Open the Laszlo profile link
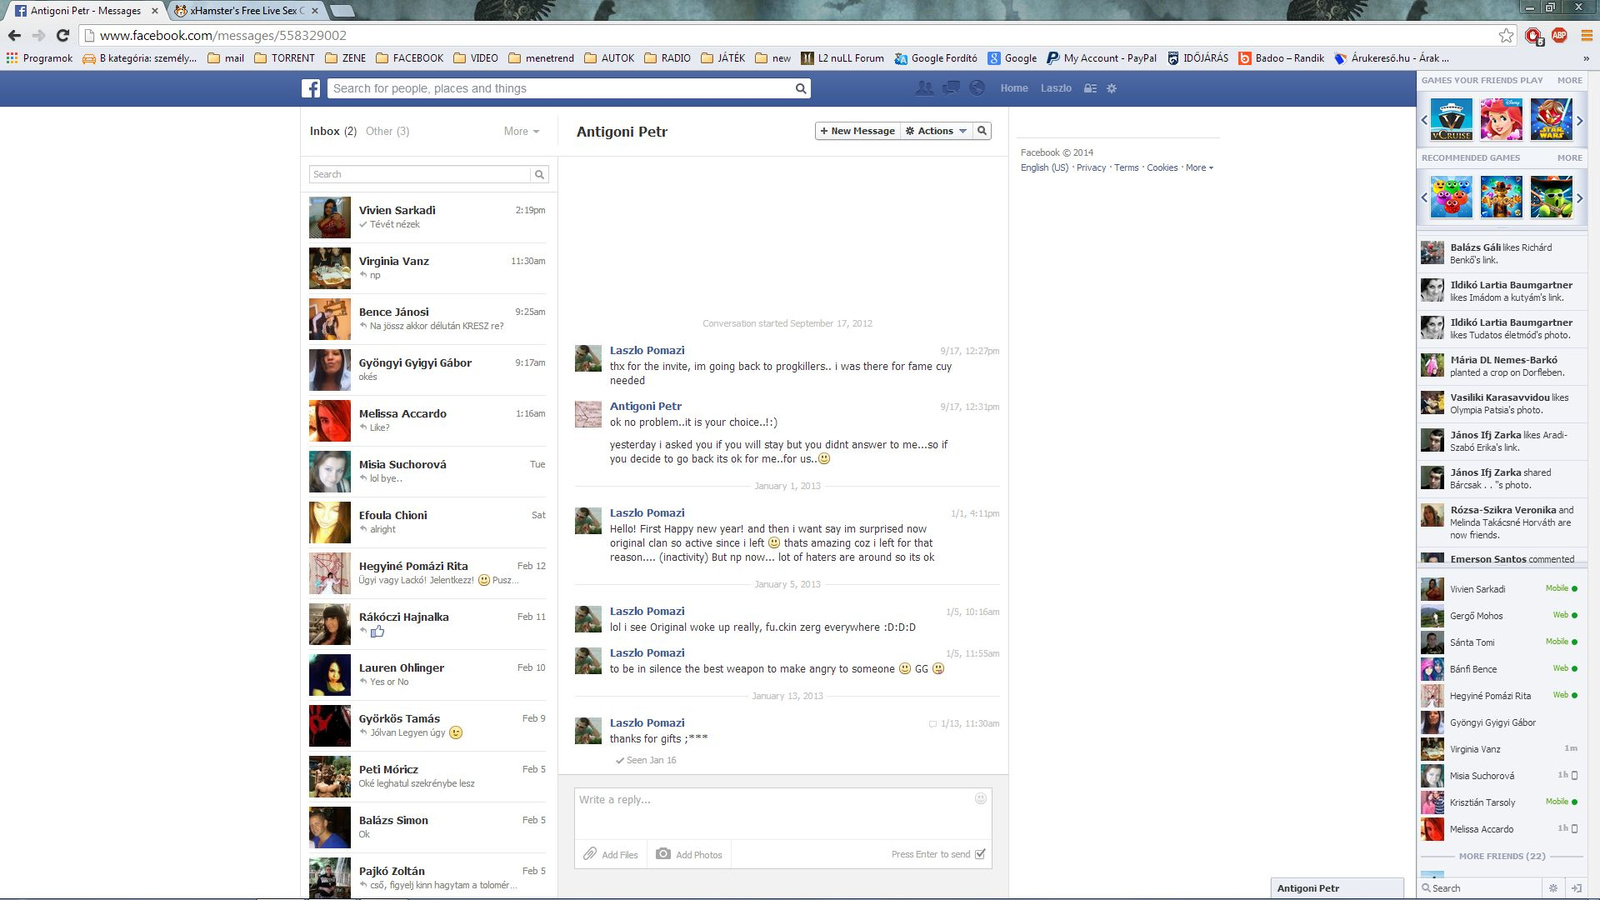1600x900 pixels. (1056, 88)
